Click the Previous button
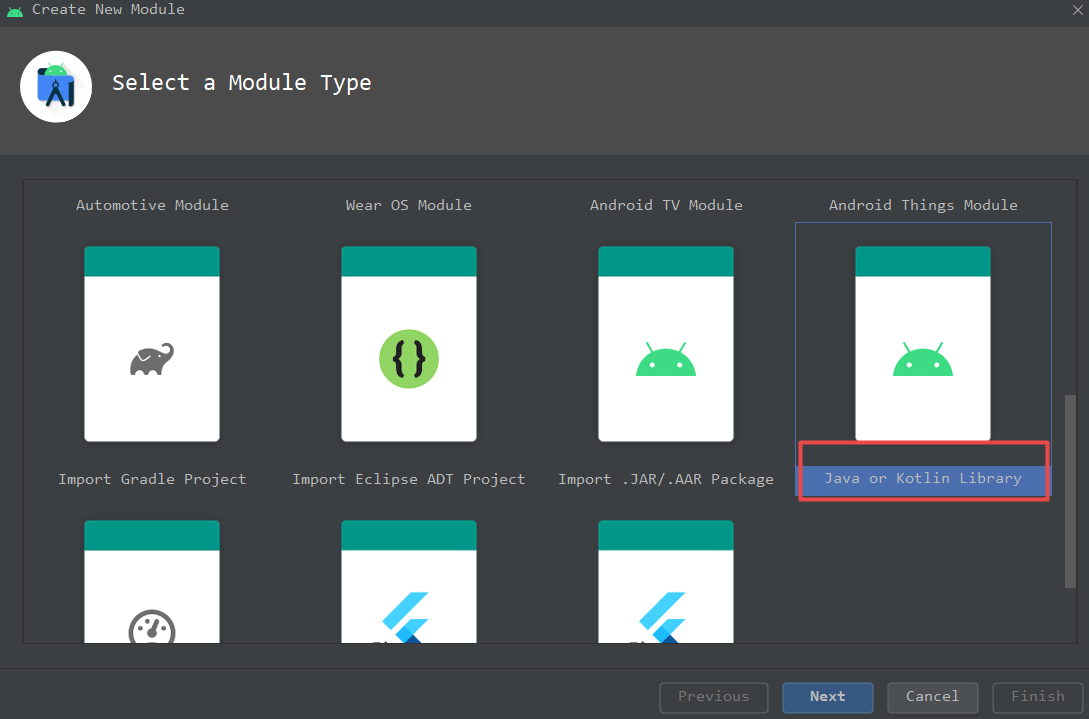Viewport: 1089px width, 719px height. tap(714, 697)
